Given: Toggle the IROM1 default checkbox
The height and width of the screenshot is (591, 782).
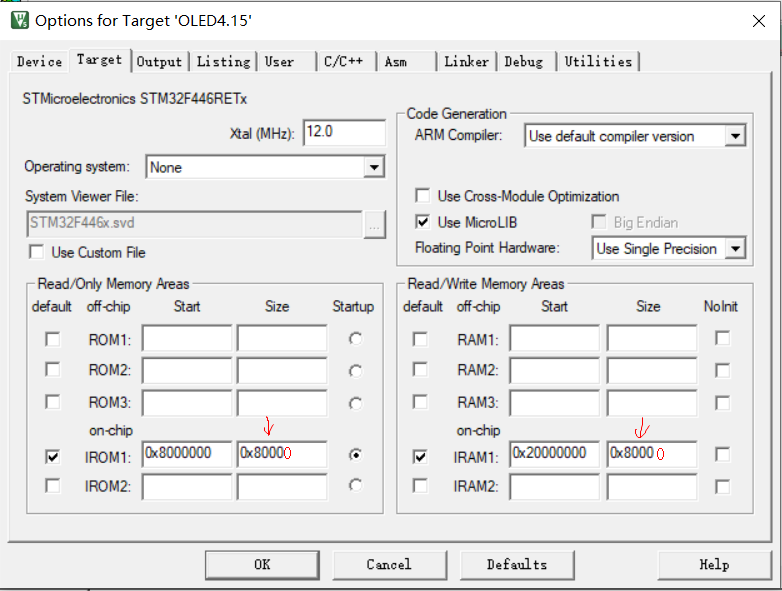Looking at the screenshot, I should pyautogui.click(x=52, y=456).
